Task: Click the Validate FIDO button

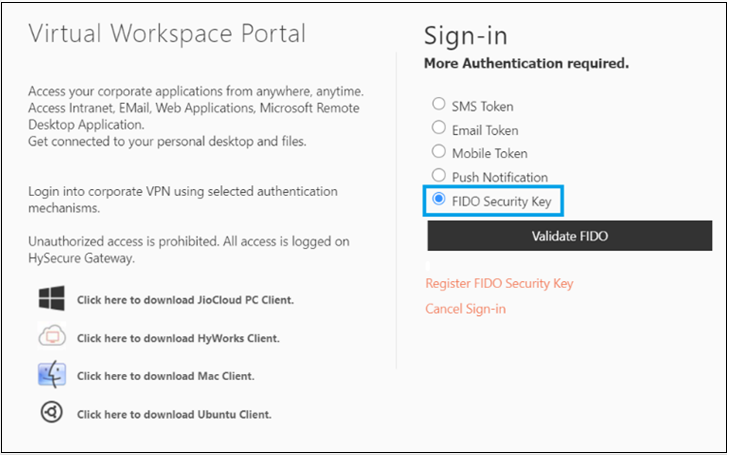Action: click(570, 236)
